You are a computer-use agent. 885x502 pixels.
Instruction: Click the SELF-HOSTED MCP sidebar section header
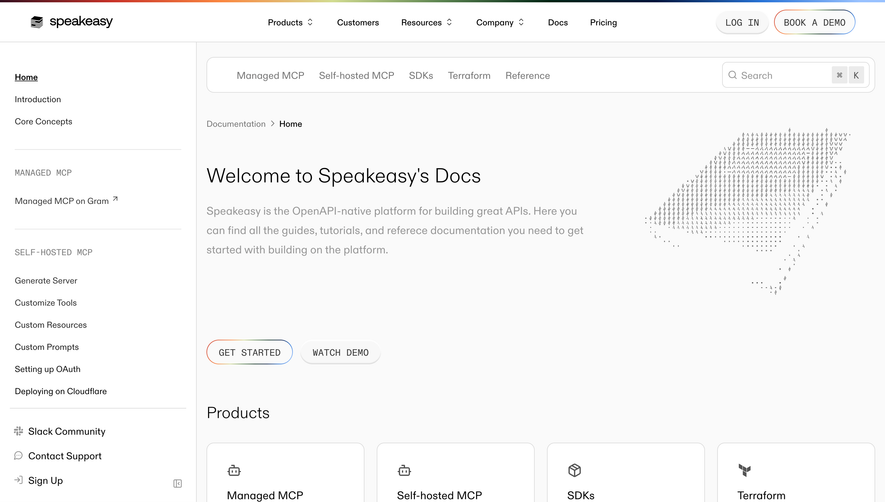(x=54, y=252)
